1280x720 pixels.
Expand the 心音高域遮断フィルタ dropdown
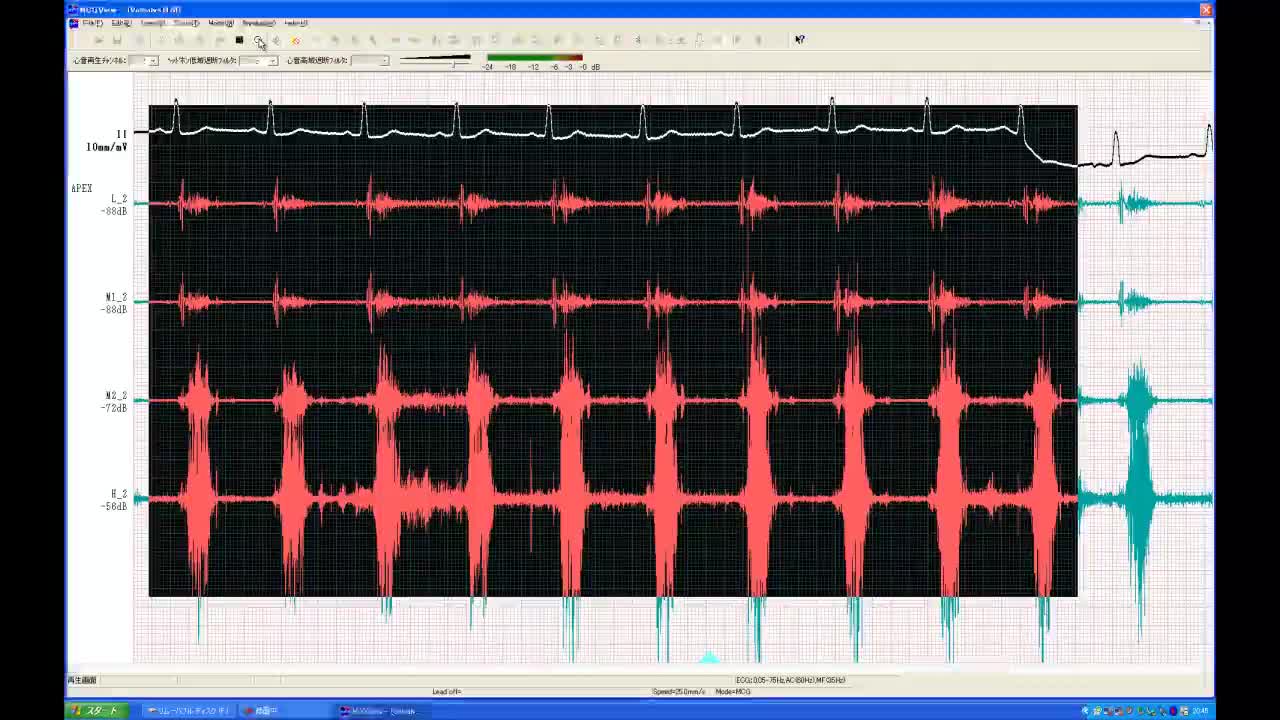[x=383, y=61]
